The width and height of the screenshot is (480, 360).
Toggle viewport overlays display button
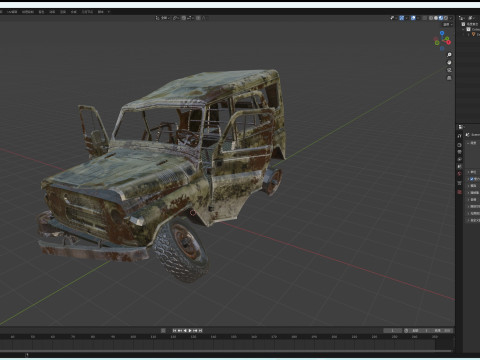click(413, 18)
